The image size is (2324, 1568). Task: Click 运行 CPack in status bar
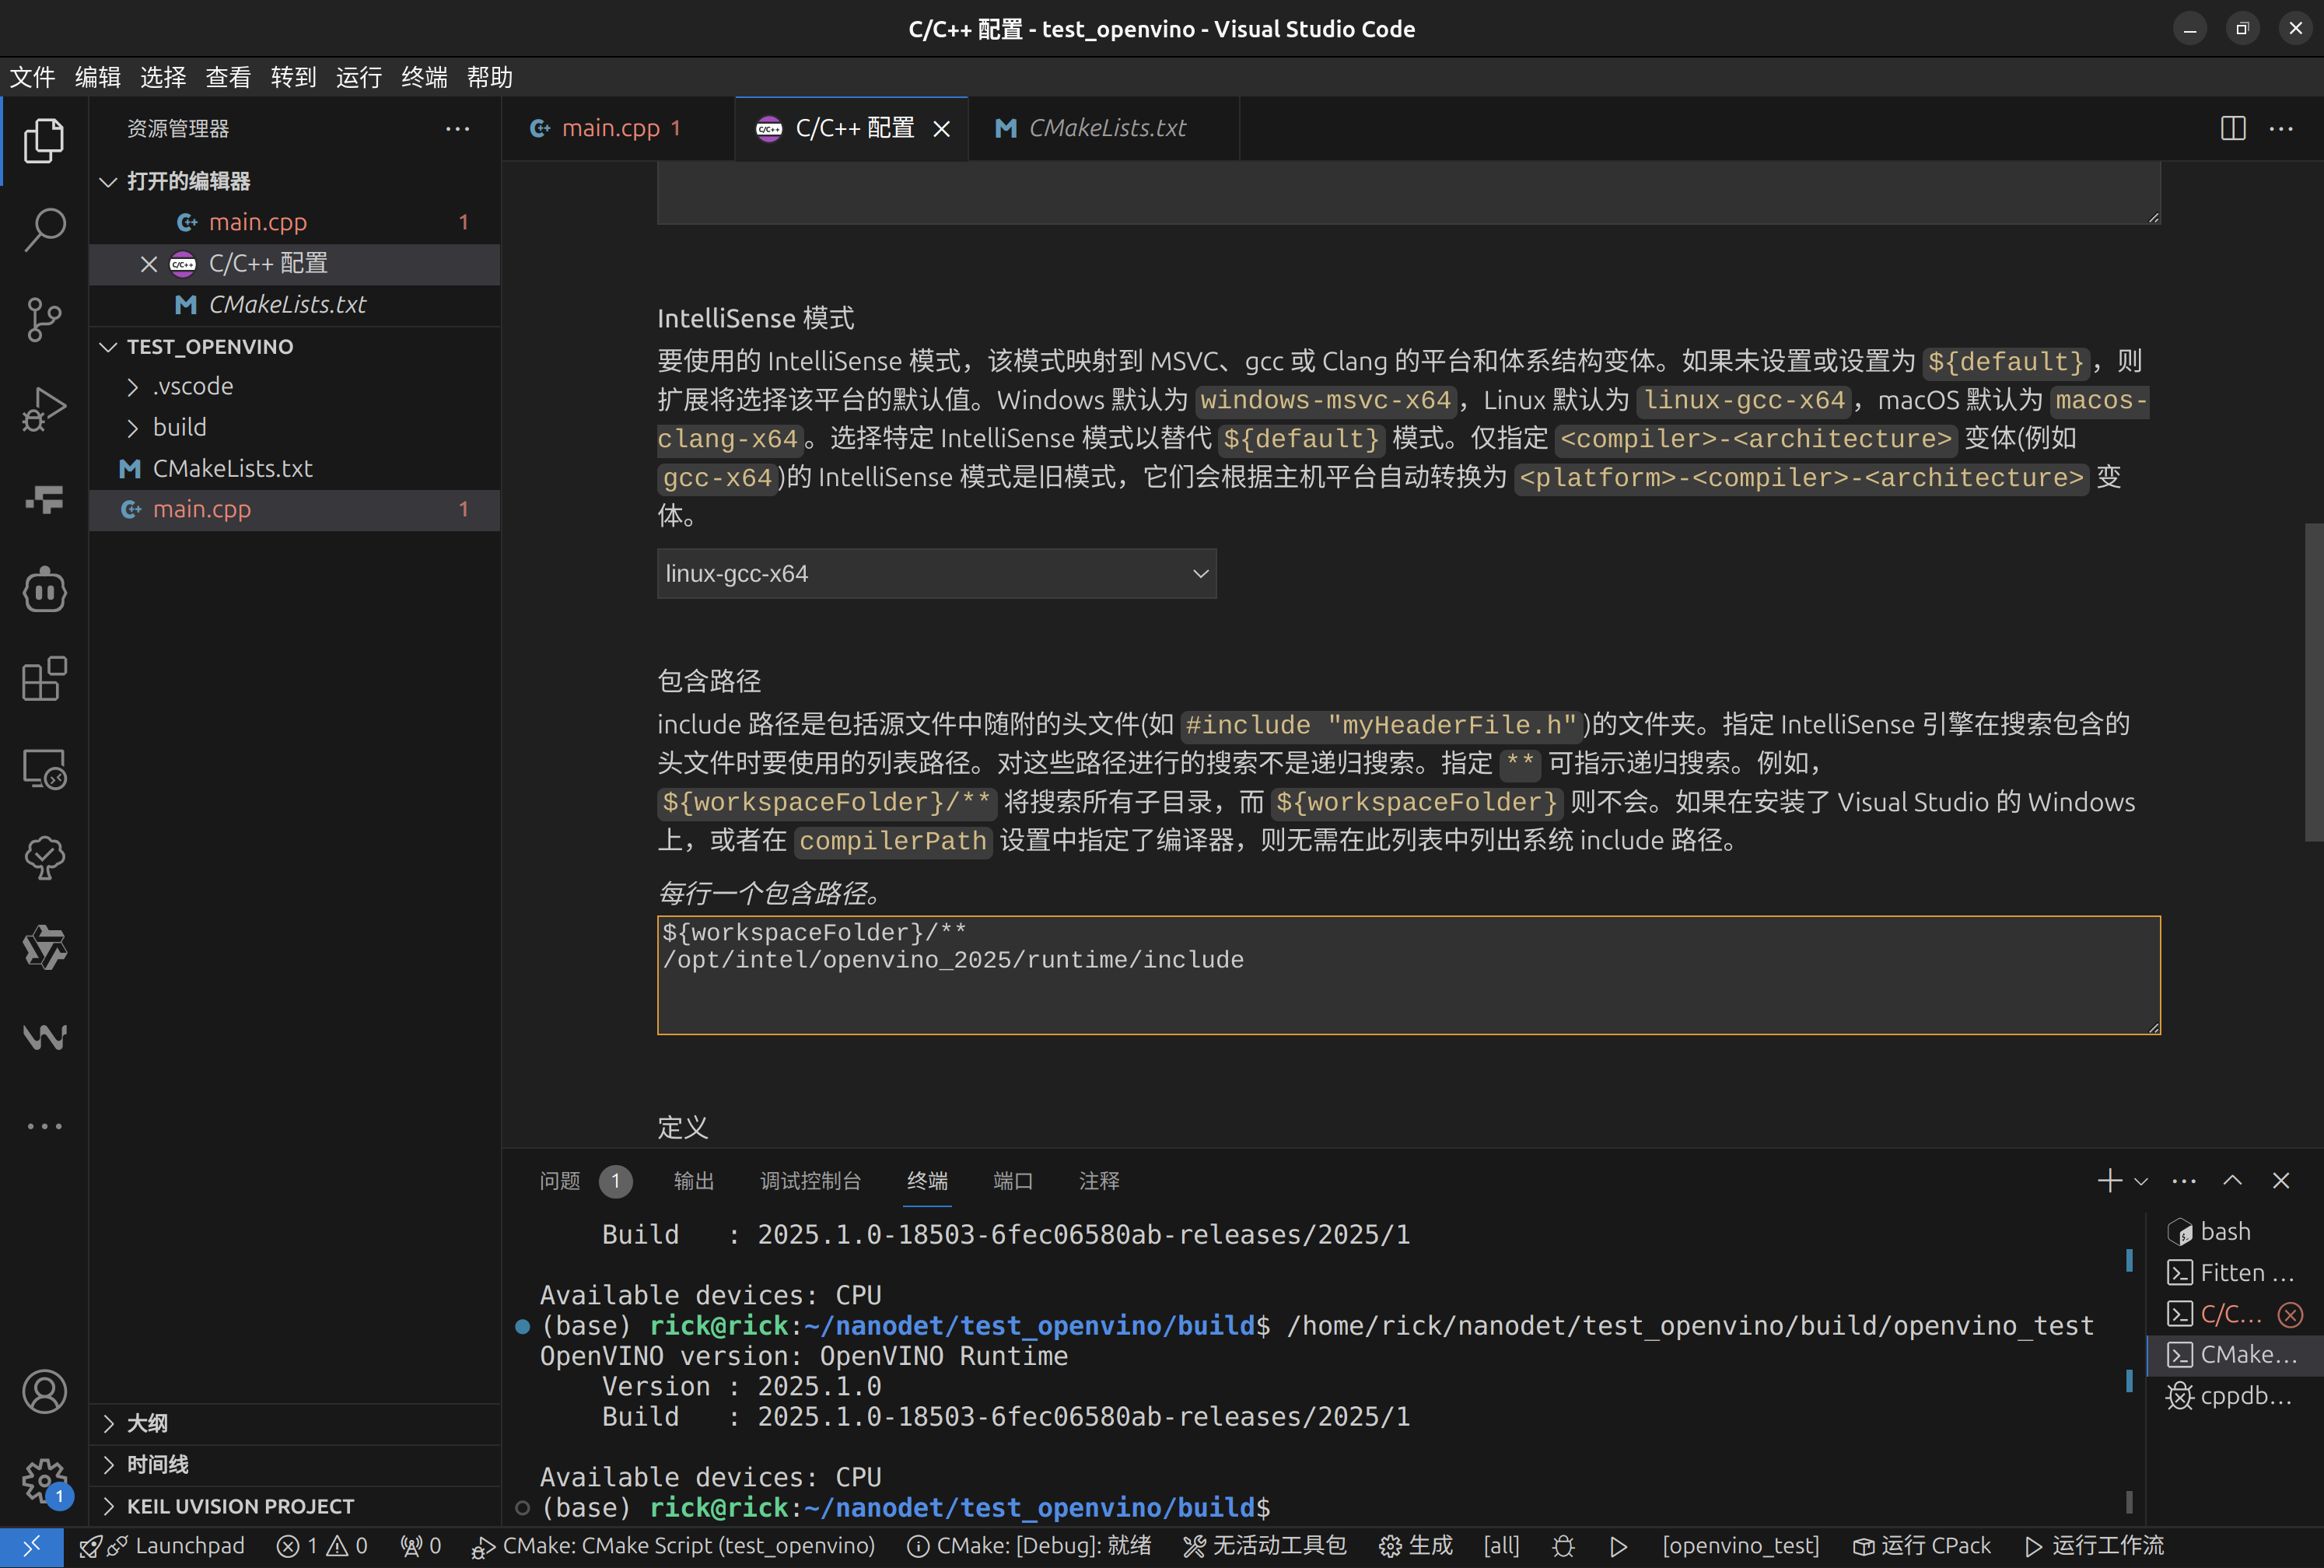tap(1921, 1546)
